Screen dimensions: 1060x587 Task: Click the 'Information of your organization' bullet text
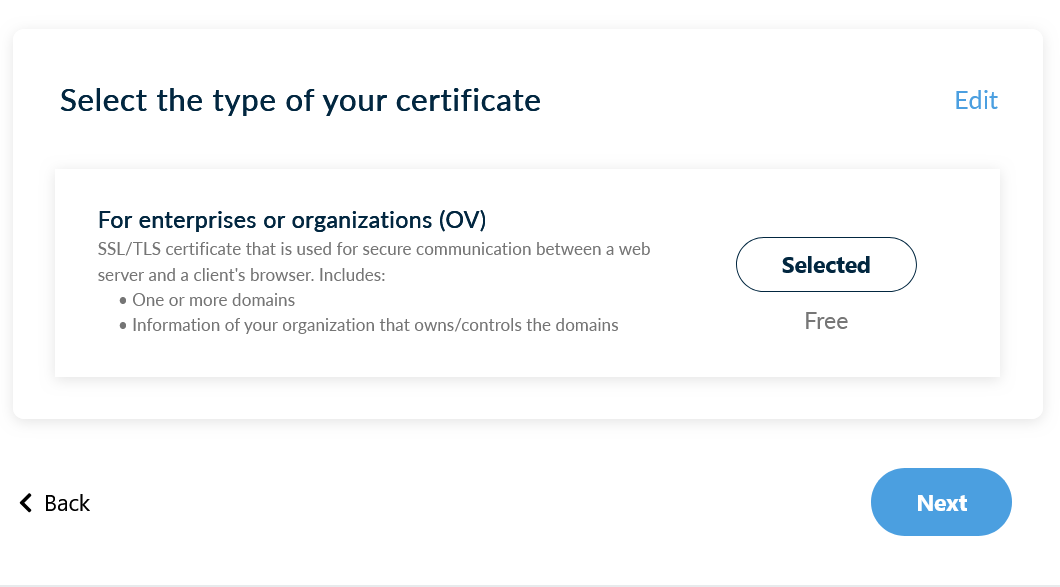[375, 325]
